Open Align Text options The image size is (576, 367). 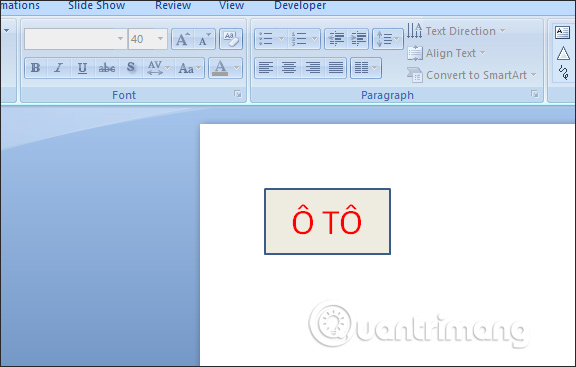[446, 53]
